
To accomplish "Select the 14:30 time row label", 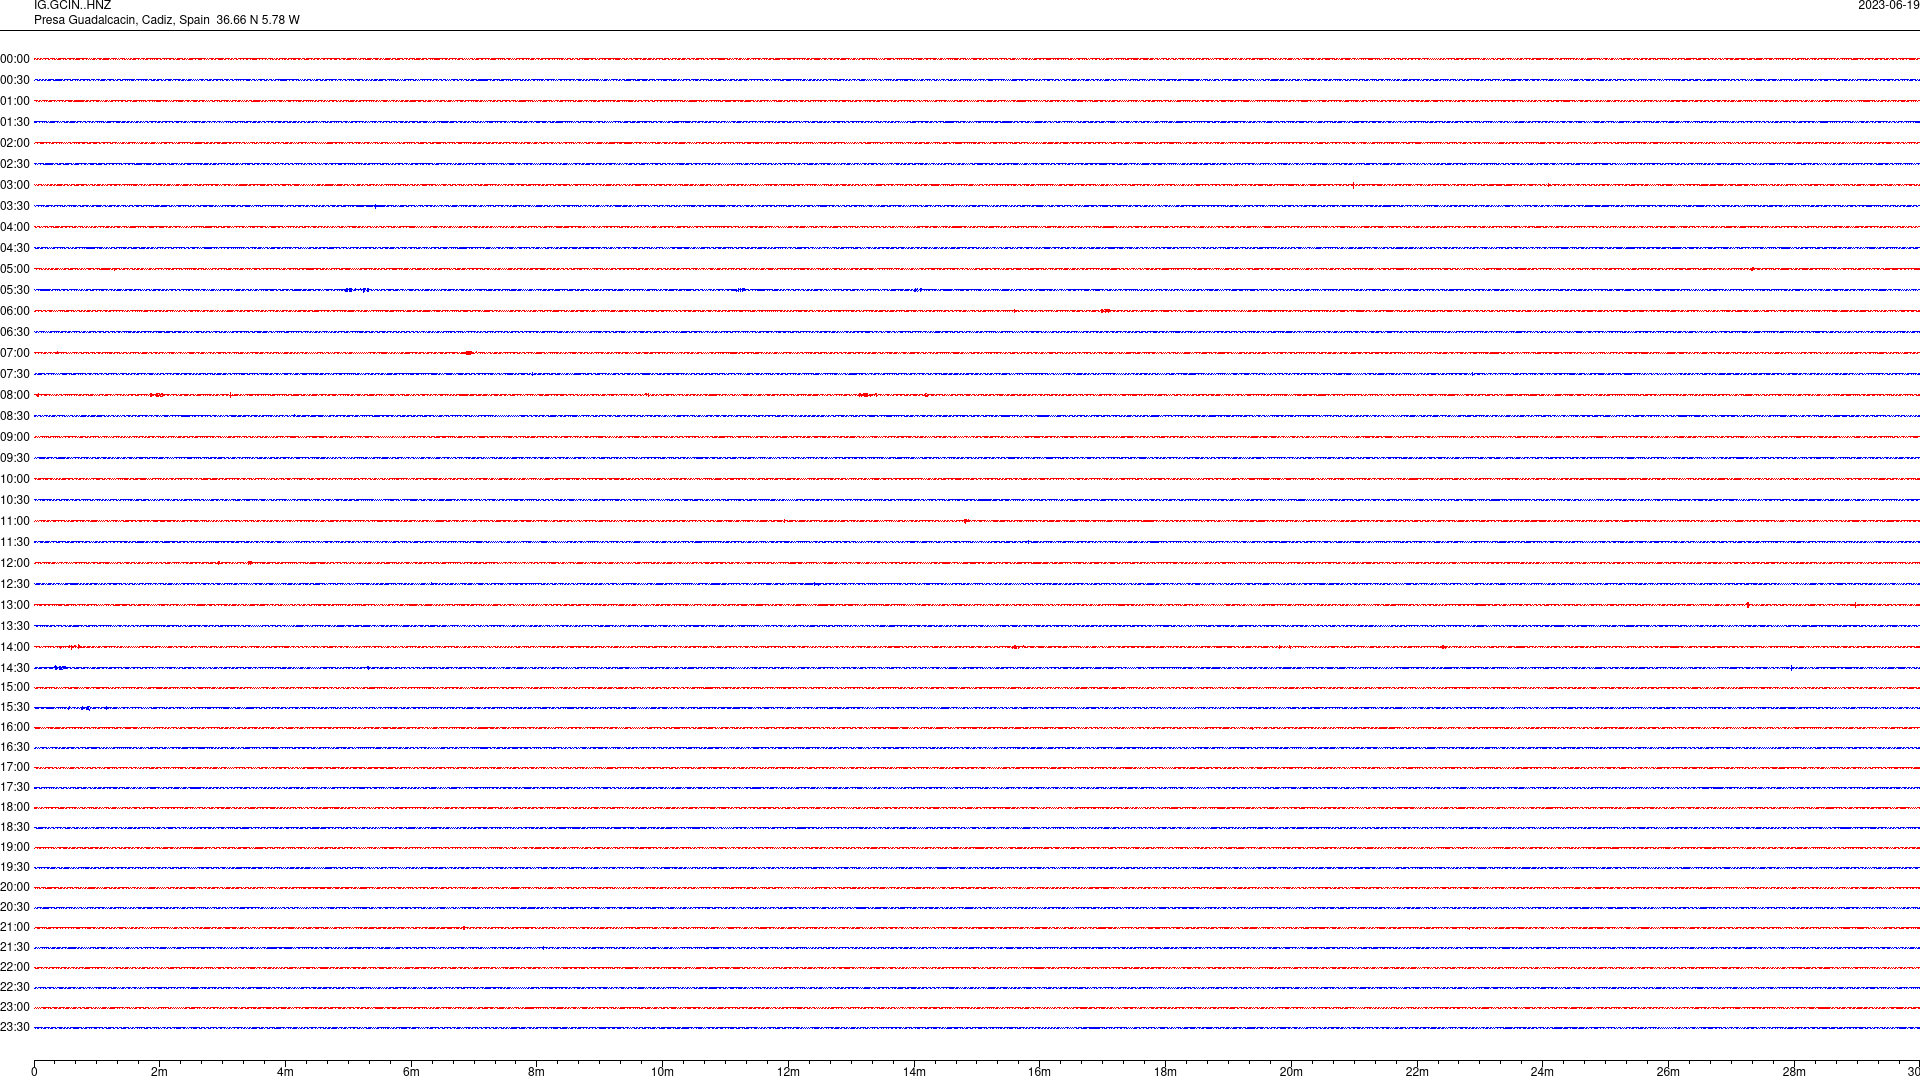I will coord(15,668).
